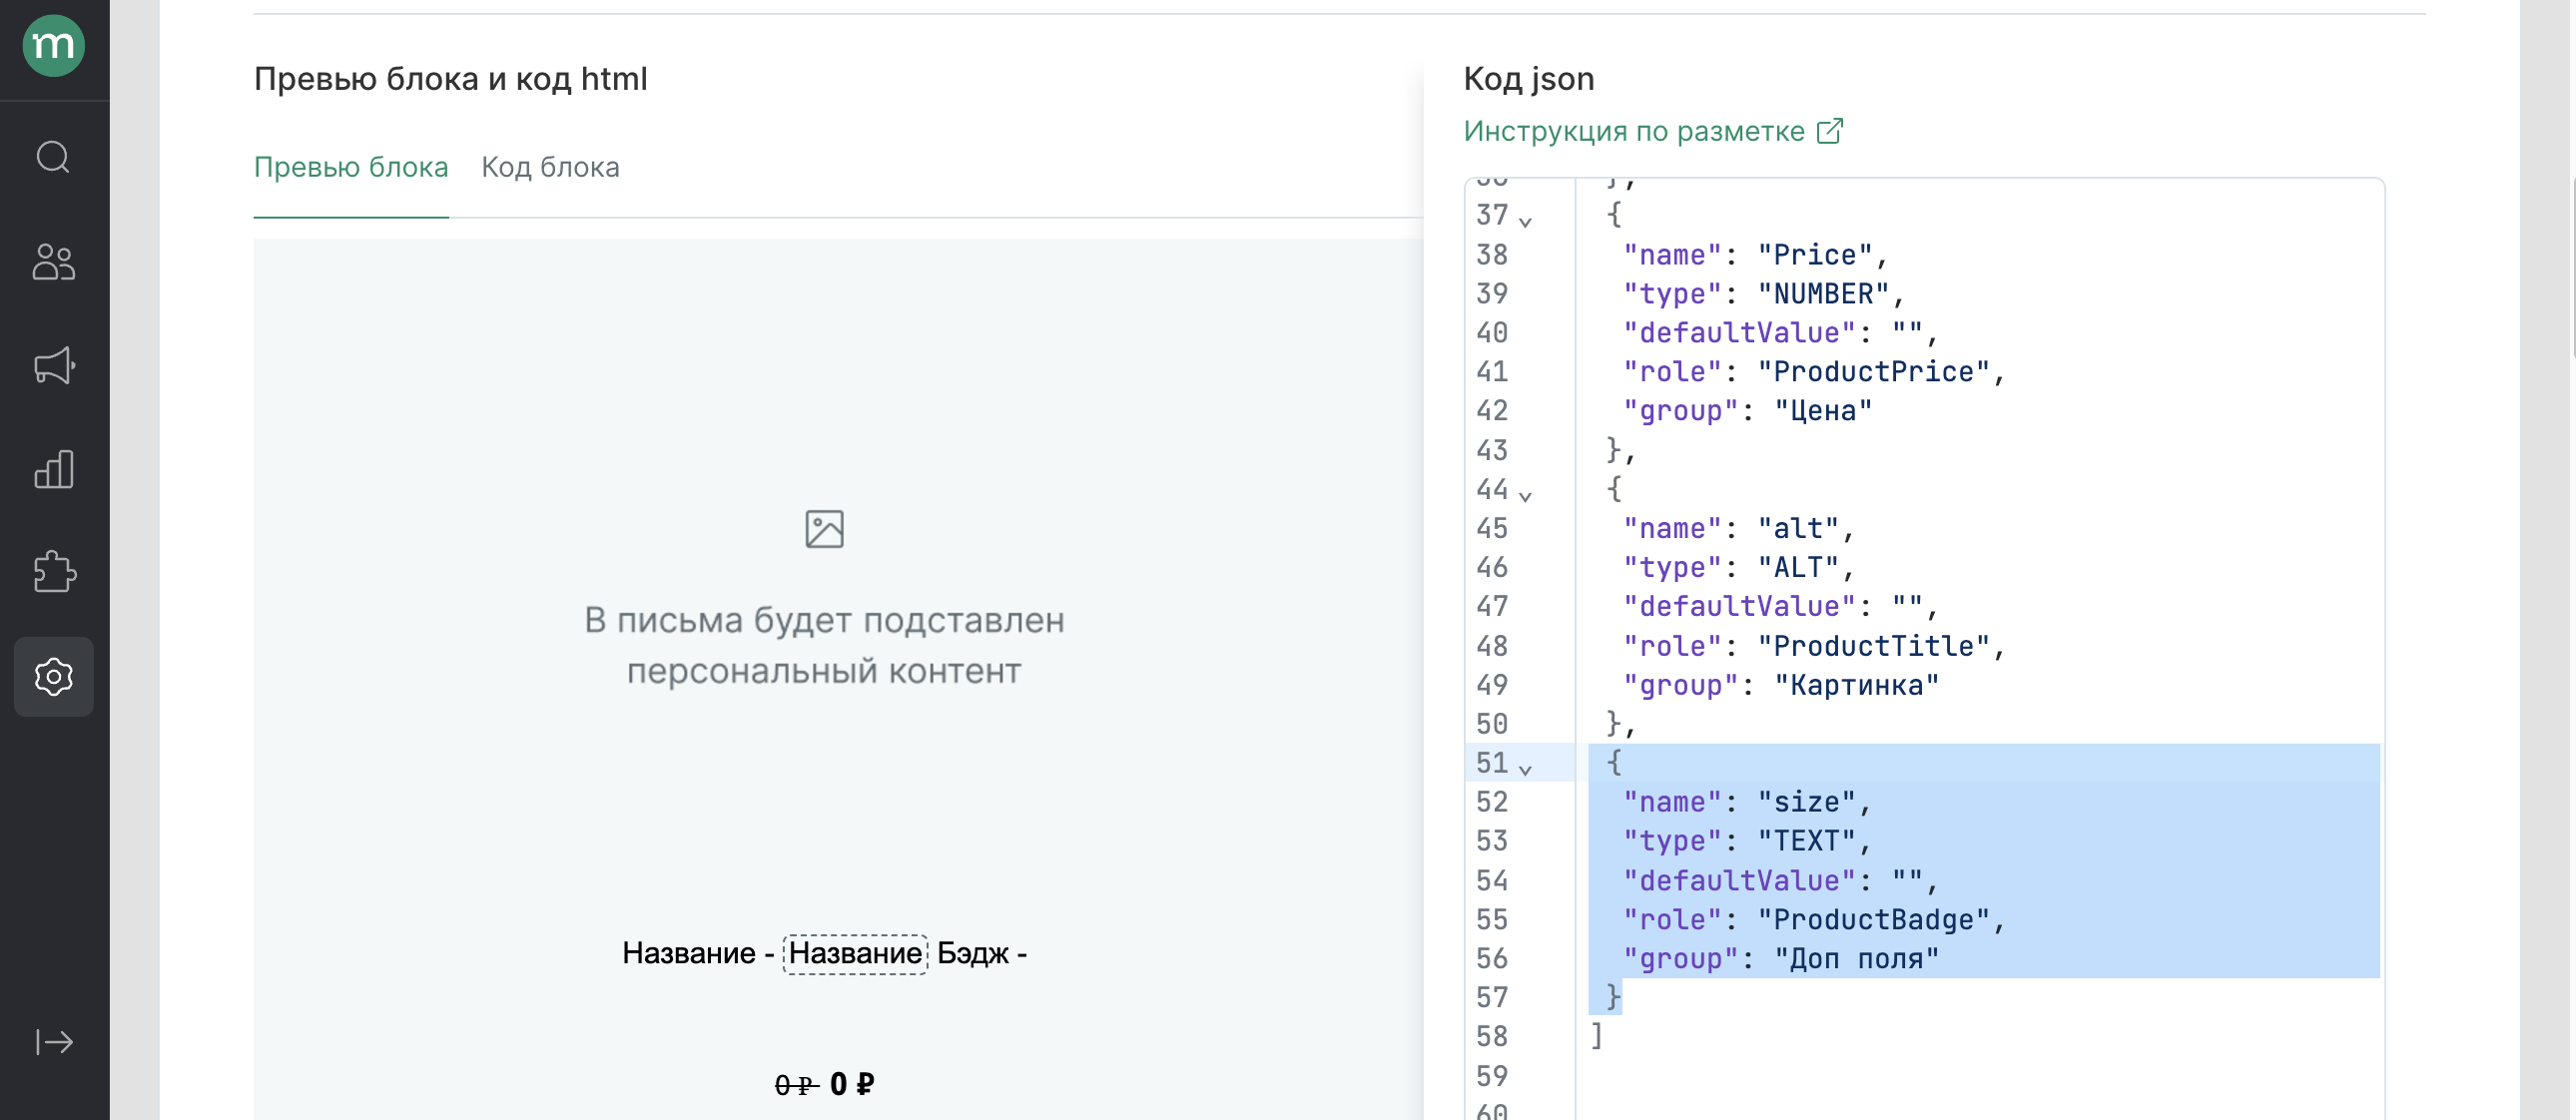Open campaigns megaphone icon
Viewport: 2576px width, 1120px height.
point(54,365)
